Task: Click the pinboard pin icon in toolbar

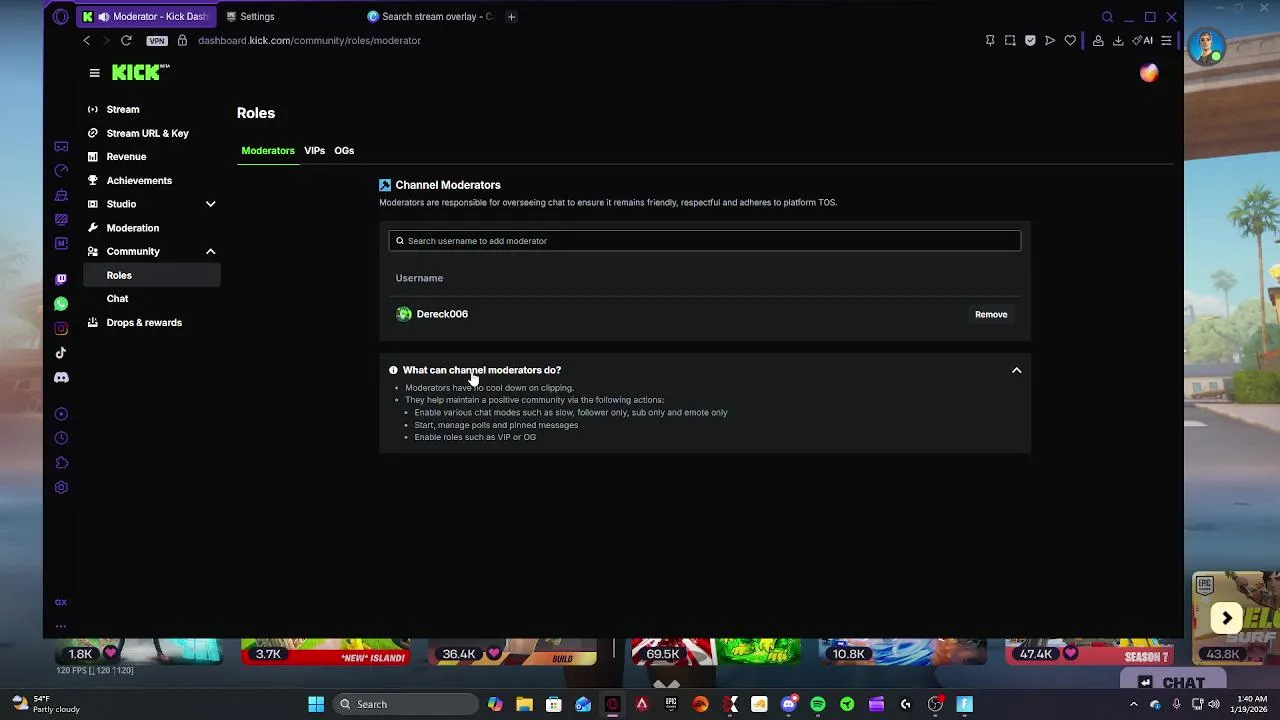Action: coord(990,41)
